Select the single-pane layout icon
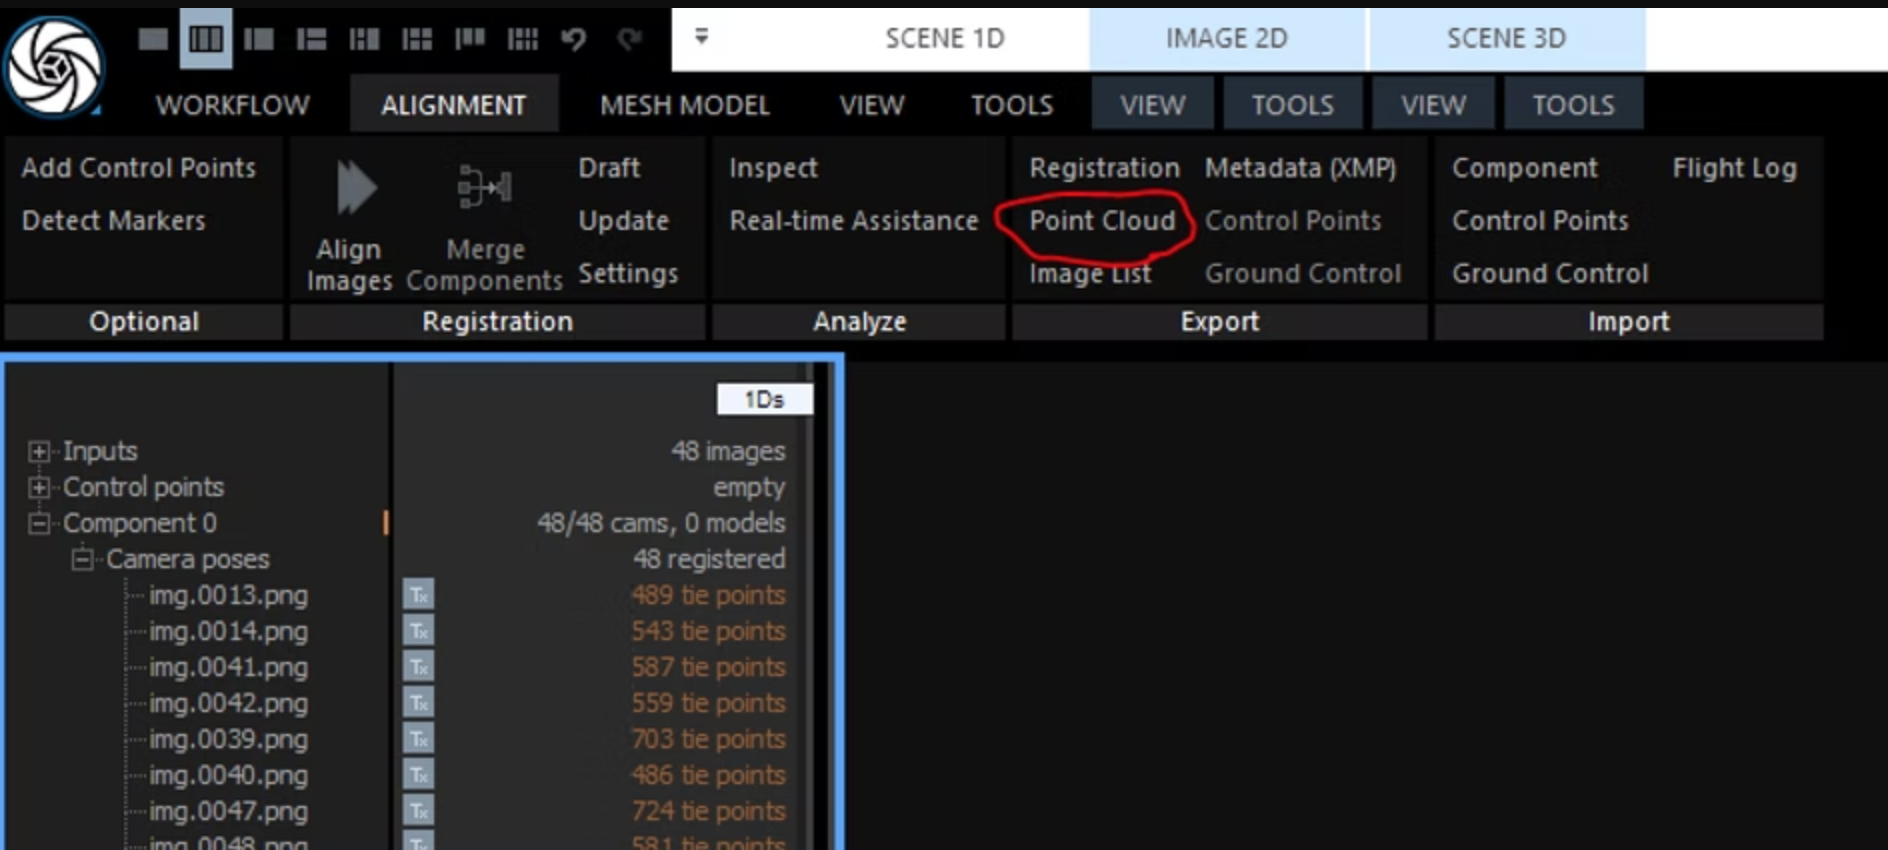 pyautogui.click(x=153, y=39)
